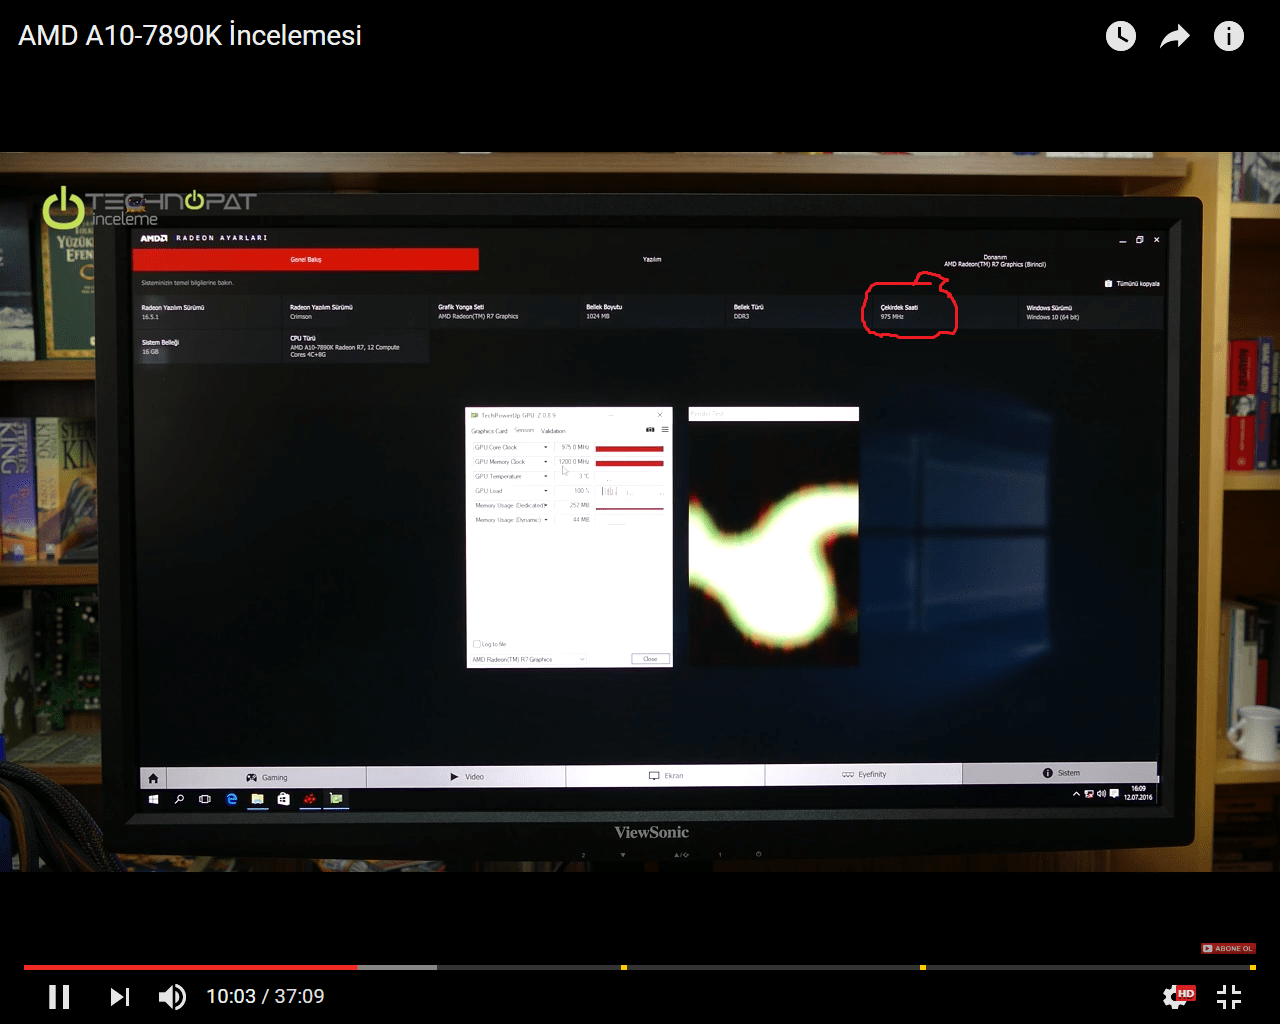The height and width of the screenshot is (1024, 1280).
Task: Open the Gaming section
Action: [x=267, y=777]
